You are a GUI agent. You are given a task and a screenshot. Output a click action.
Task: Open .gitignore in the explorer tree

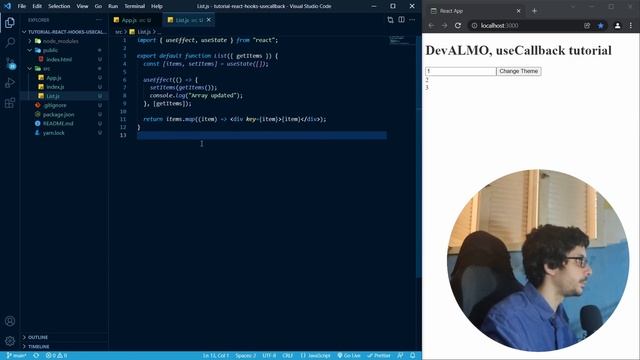click(x=55, y=105)
